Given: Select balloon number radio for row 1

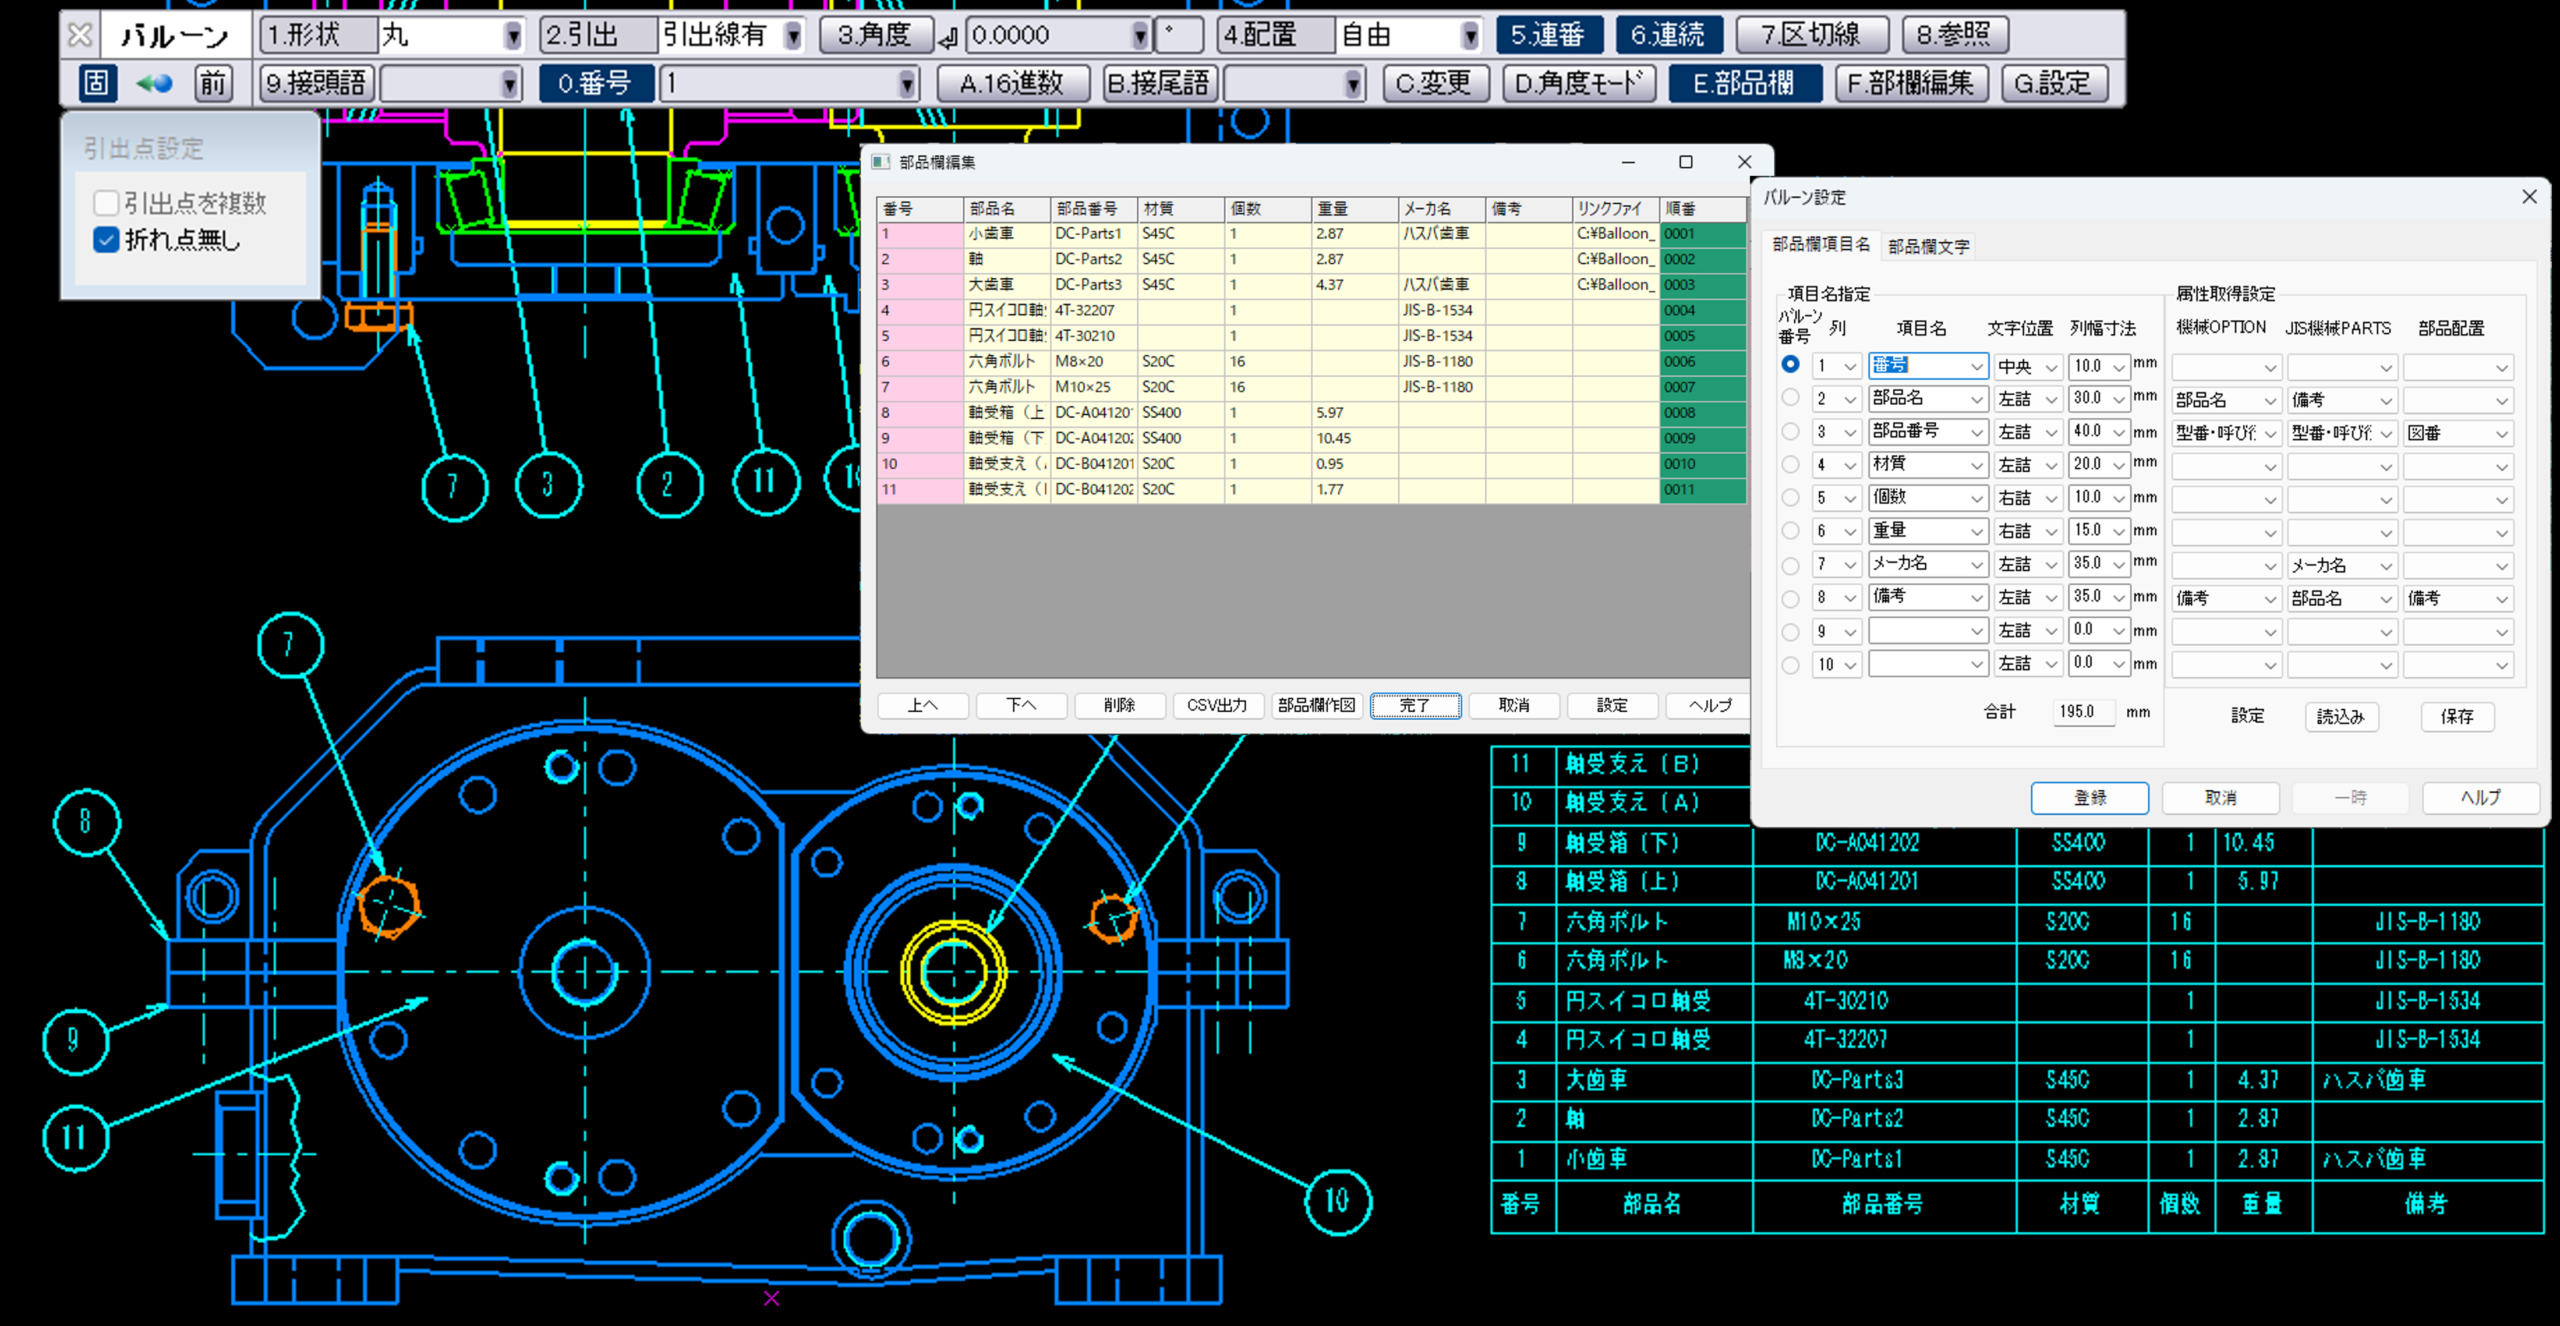Looking at the screenshot, I should pos(1790,365).
